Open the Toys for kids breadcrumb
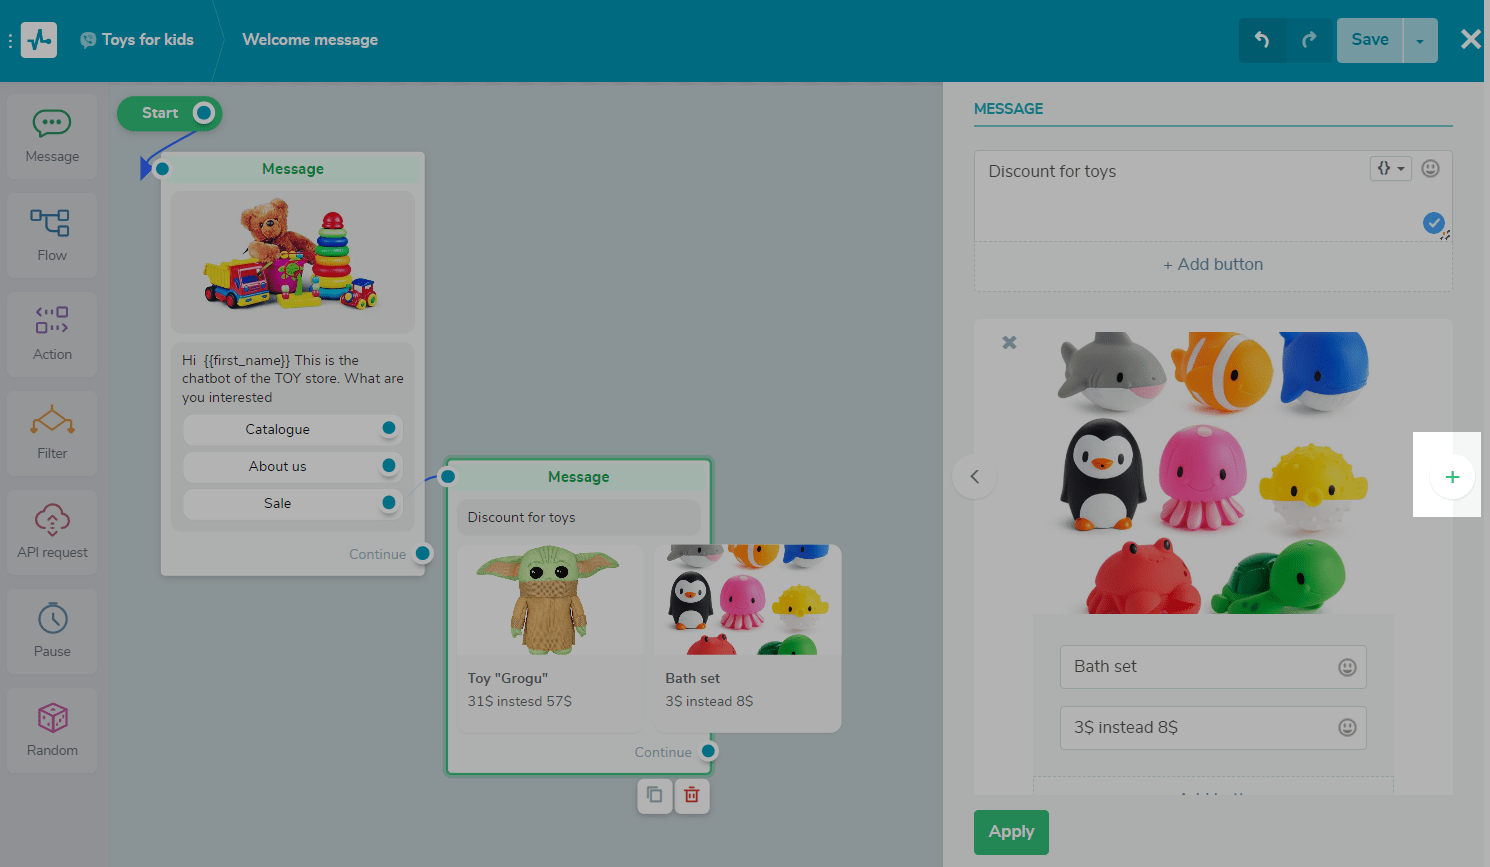This screenshot has width=1490, height=867. point(137,40)
